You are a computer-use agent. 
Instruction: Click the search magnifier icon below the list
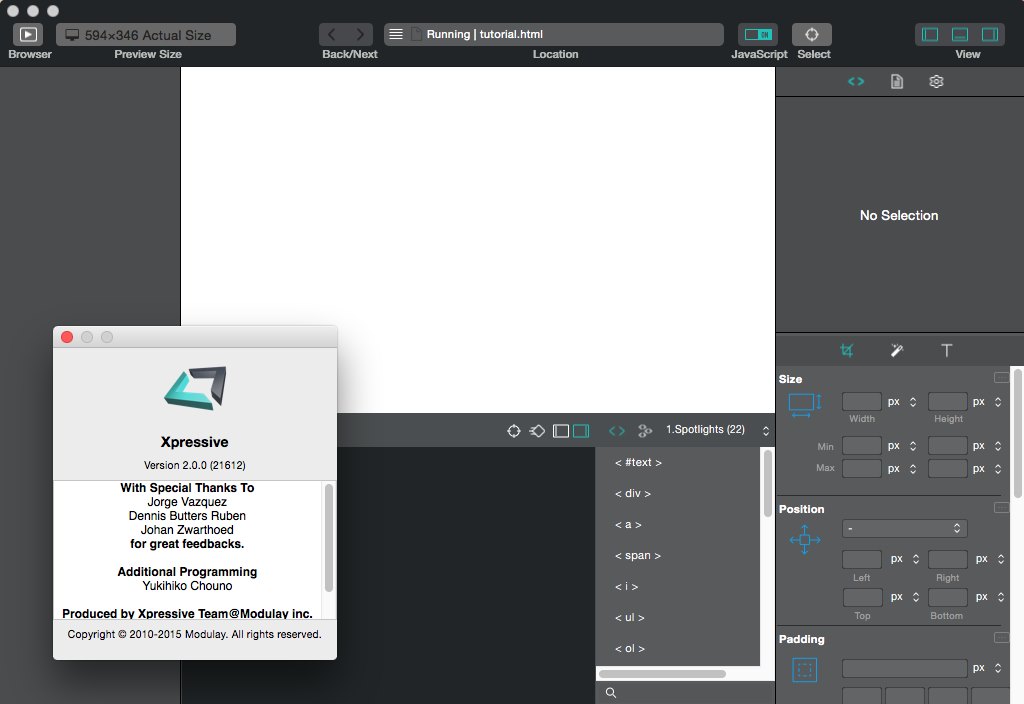[611, 693]
